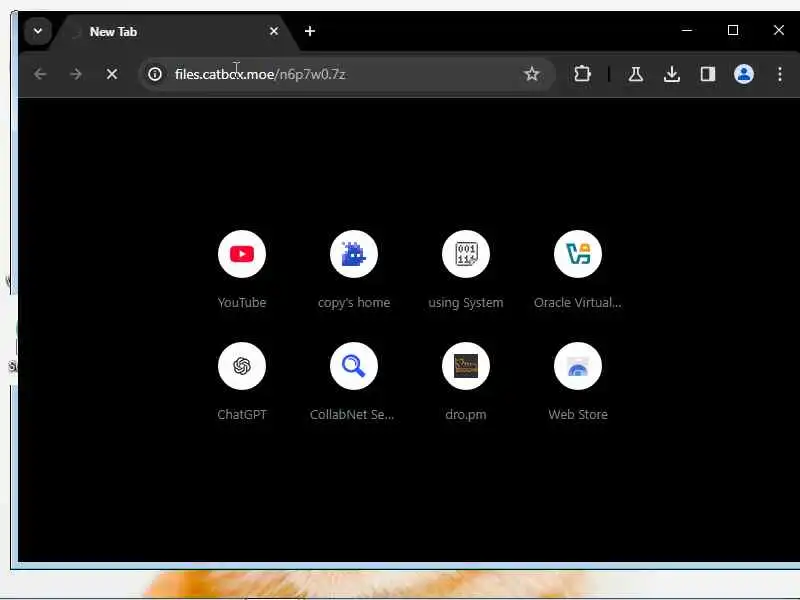Close the Chrome window
The image size is (800, 600).
[779, 31]
